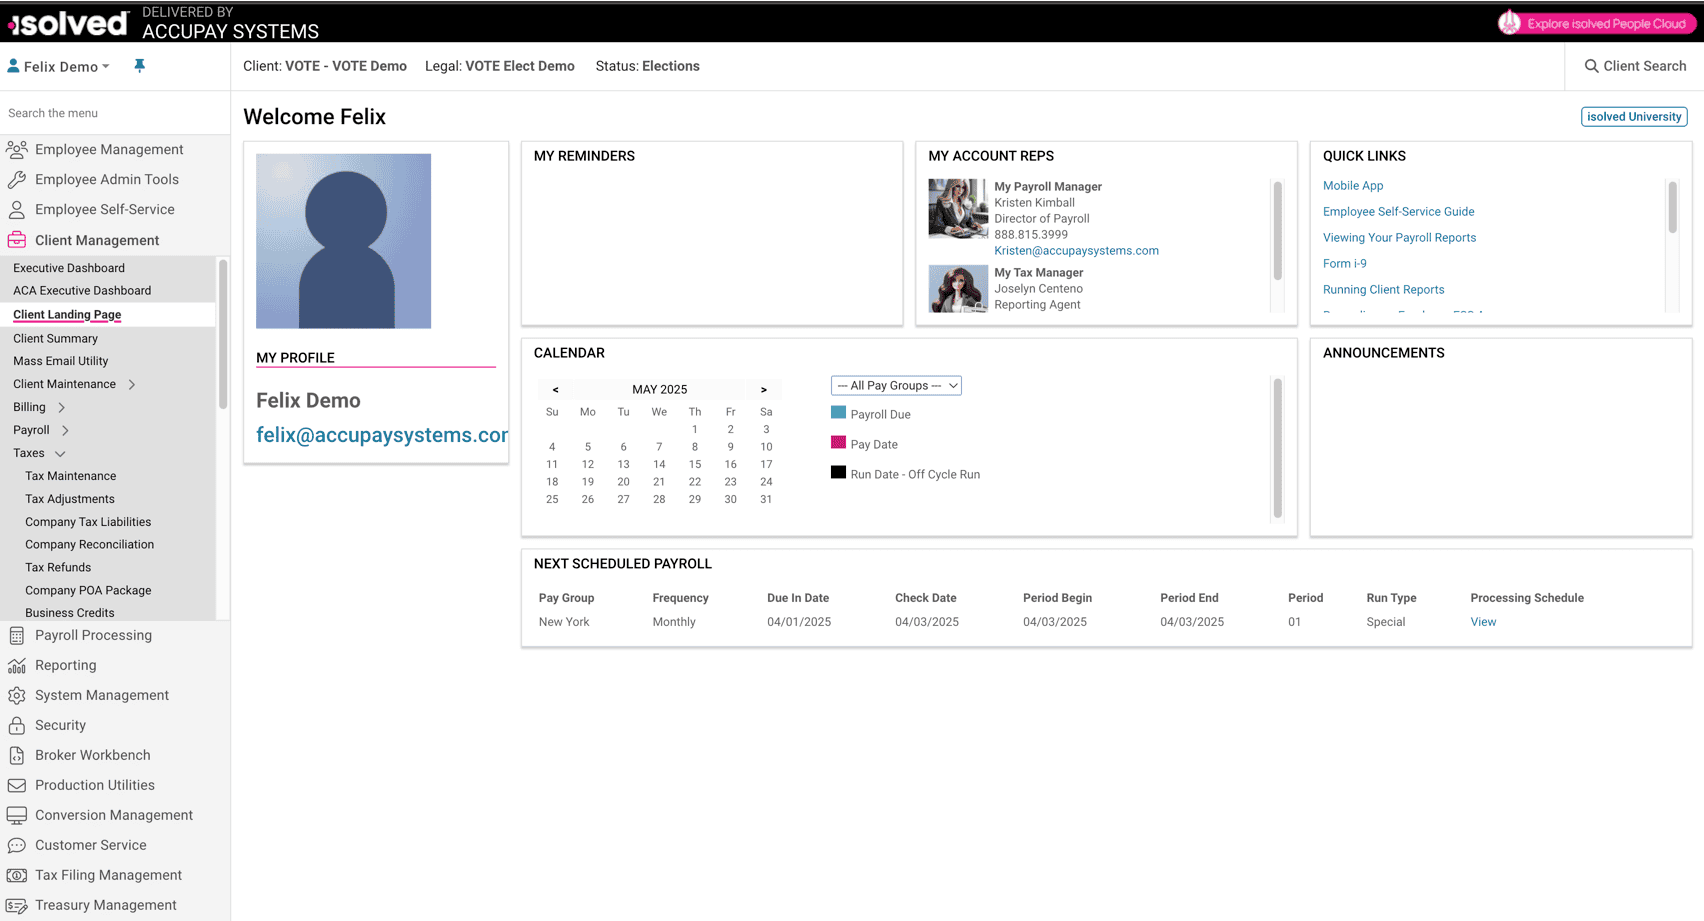Click the Client Search magnifier icon
The width and height of the screenshot is (1704, 921).
[1591, 66]
